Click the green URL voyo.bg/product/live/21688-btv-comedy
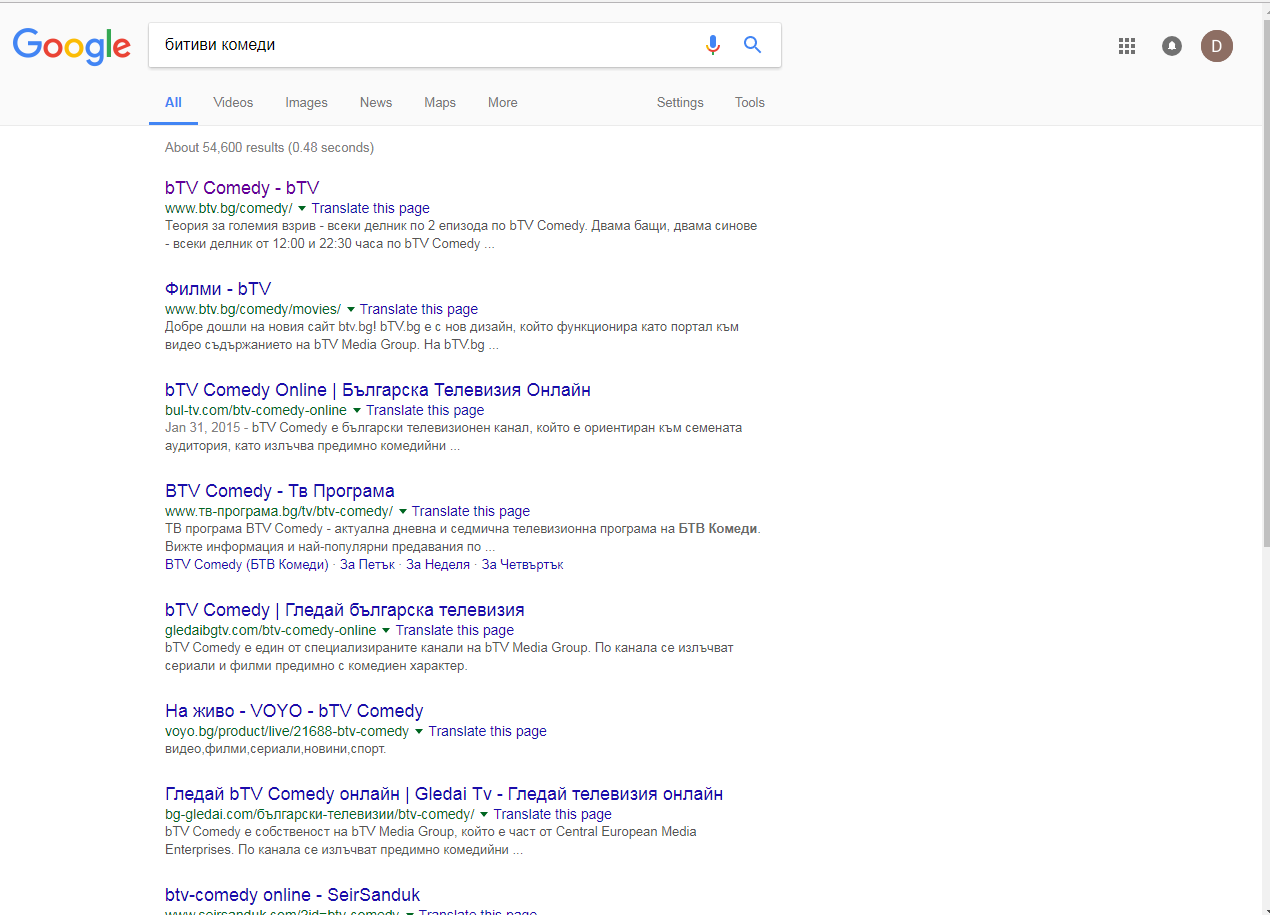 pyautogui.click(x=287, y=732)
